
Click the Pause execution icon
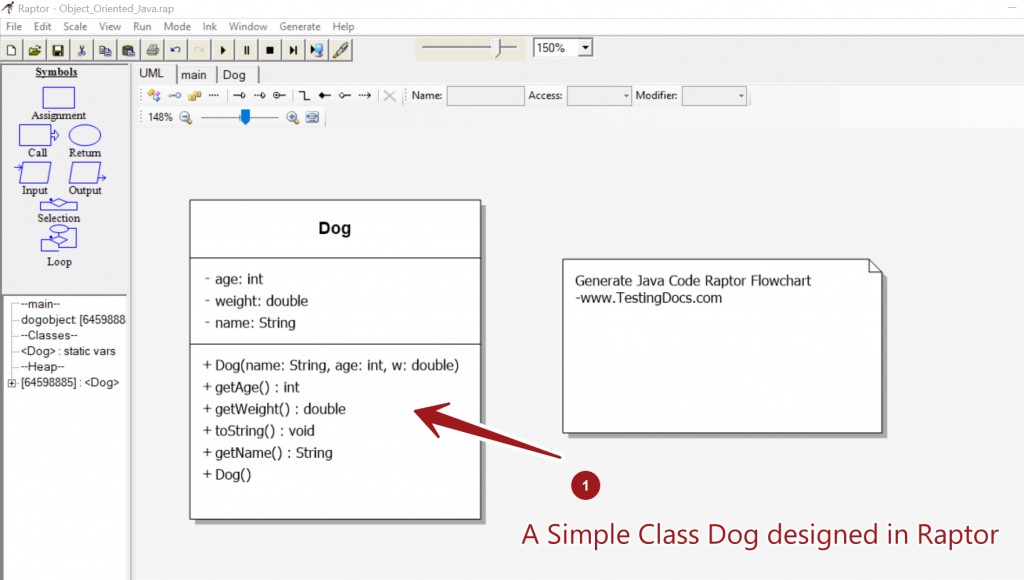246,49
